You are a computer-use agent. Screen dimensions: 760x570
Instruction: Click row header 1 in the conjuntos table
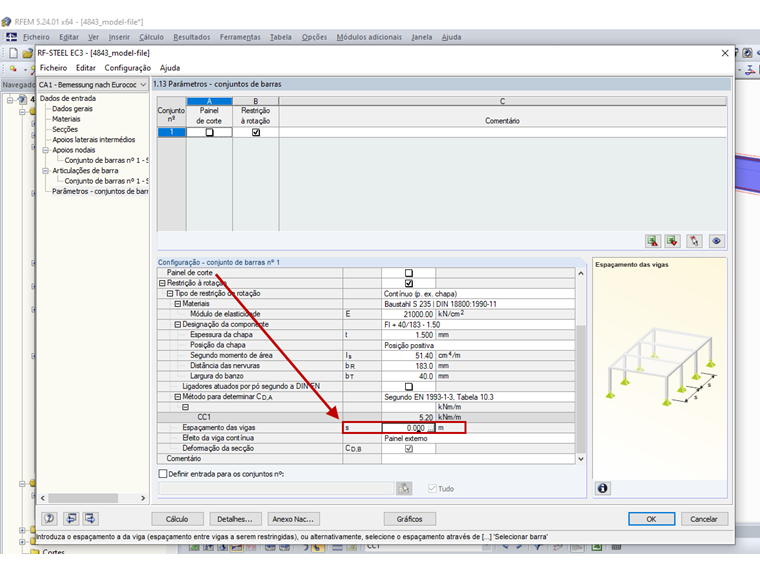[172, 132]
